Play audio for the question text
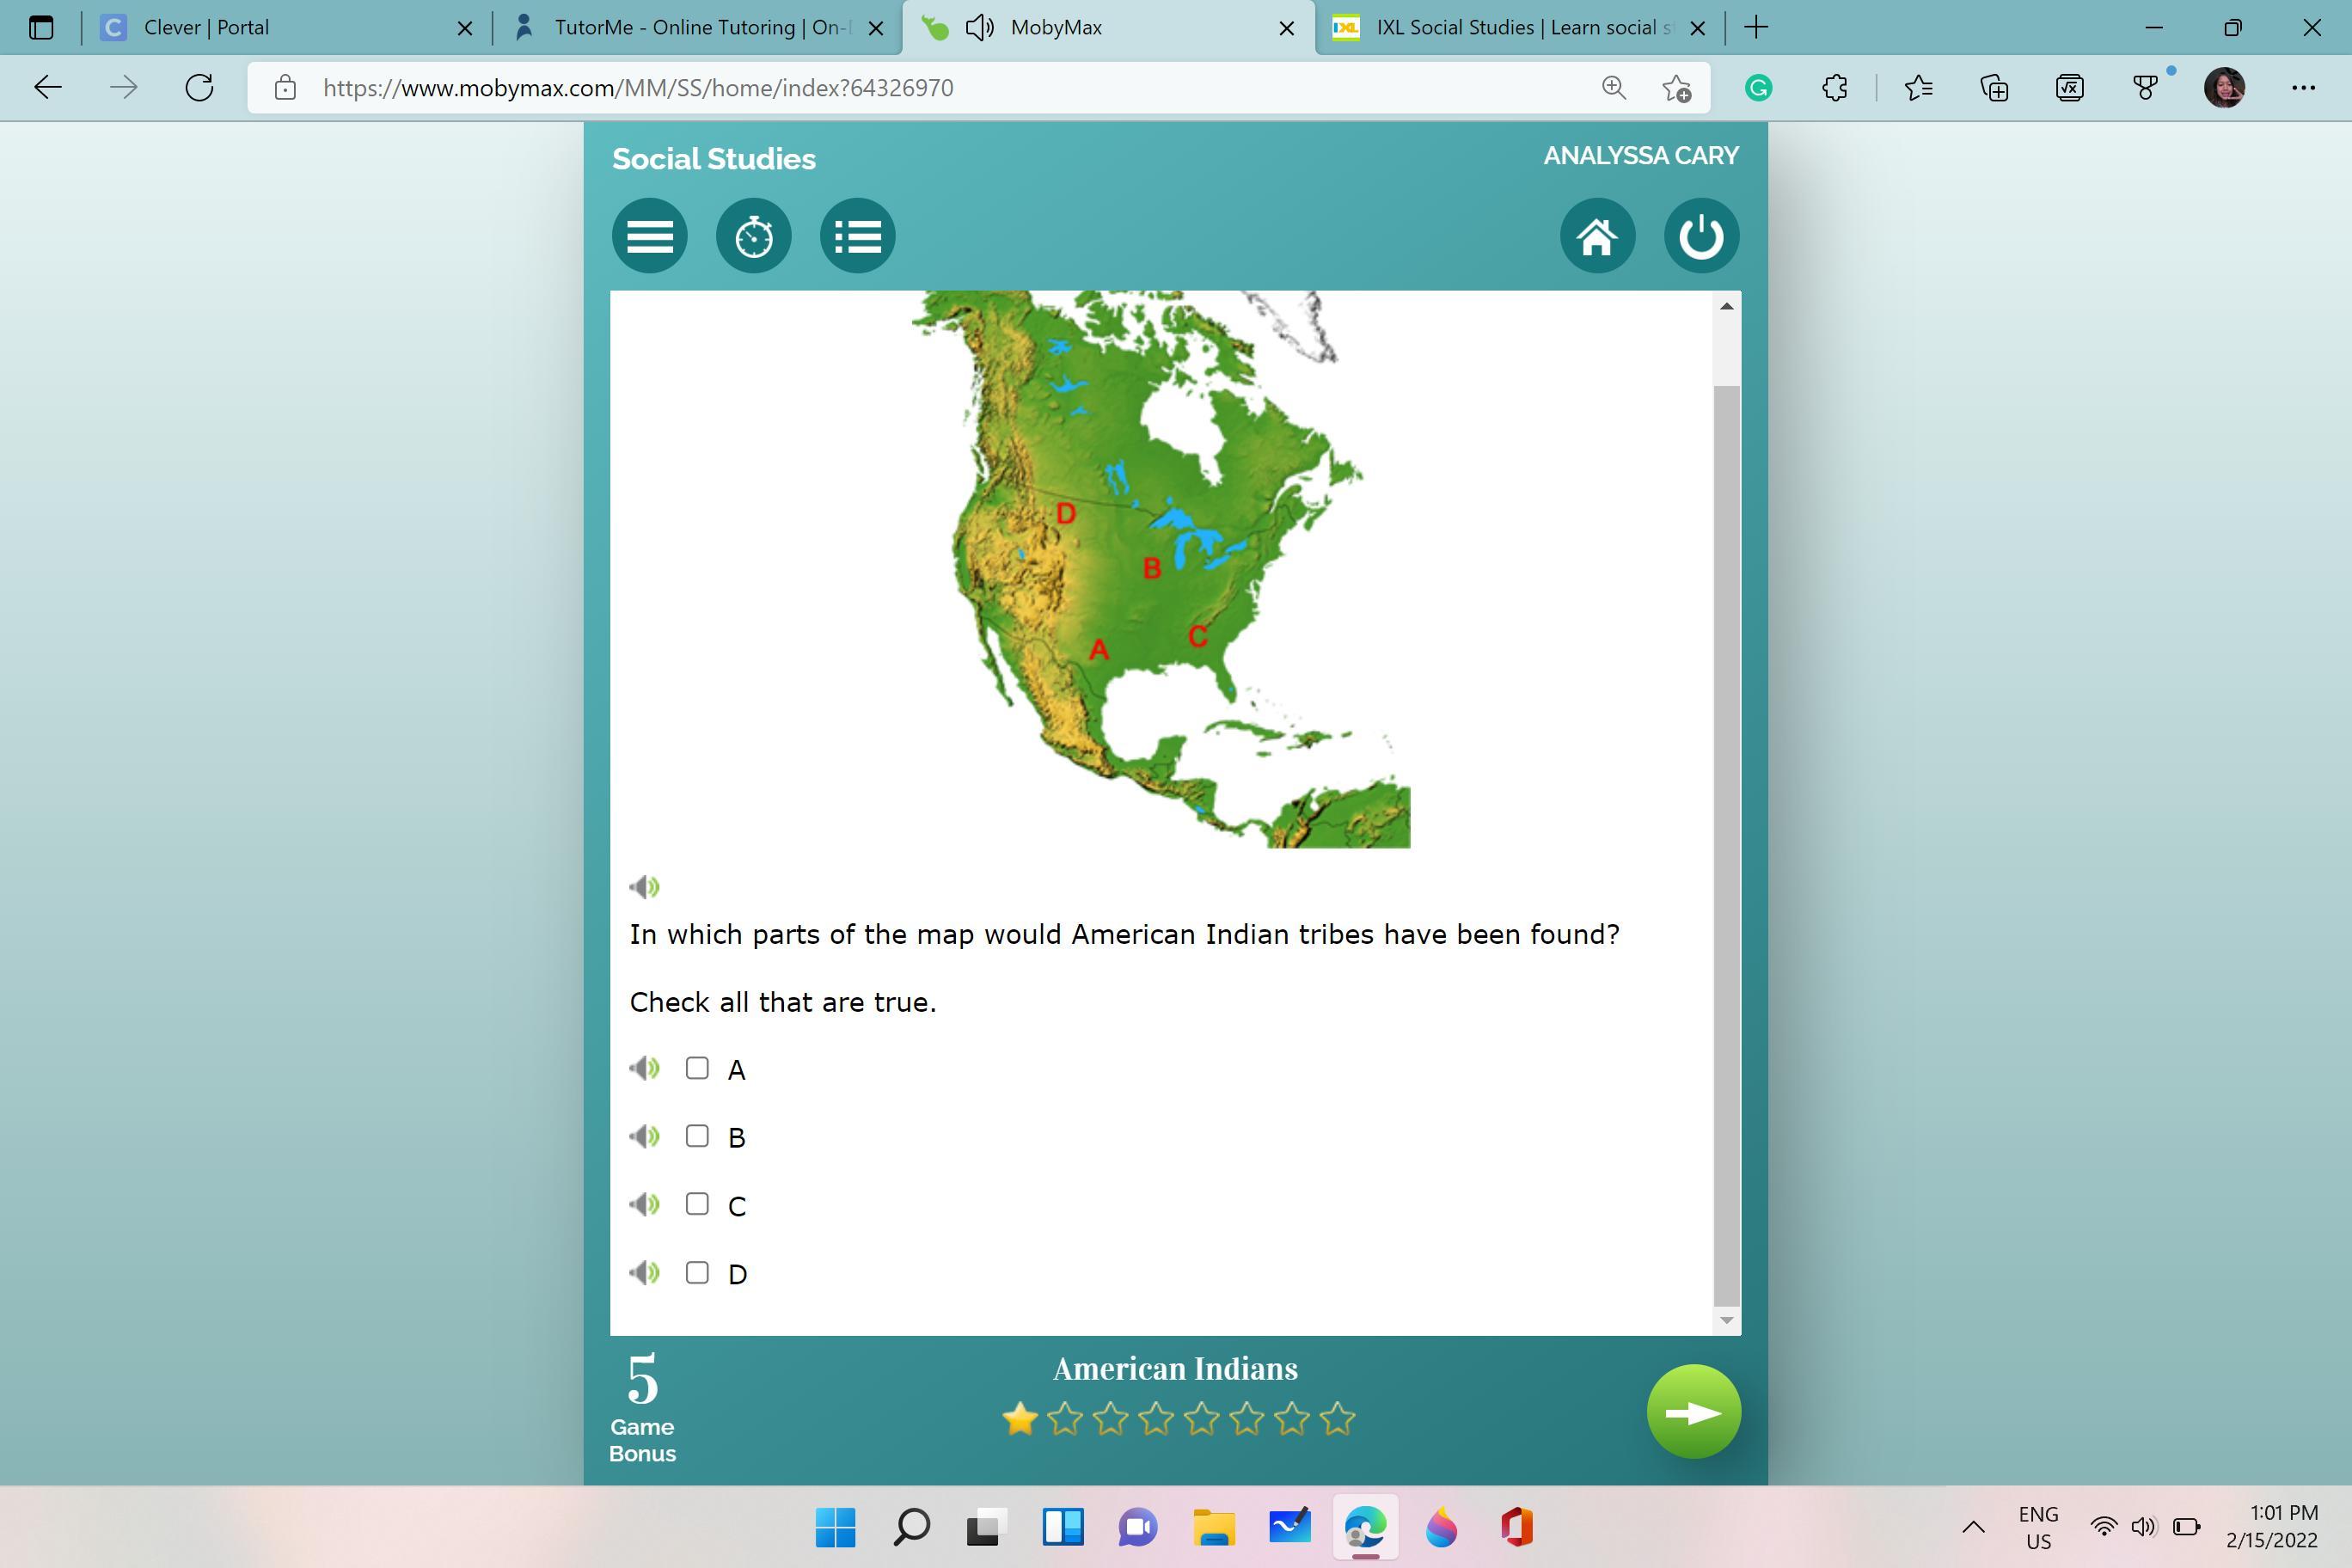The height and width of the screenshot is (1568, 2352). pos(645,887)
